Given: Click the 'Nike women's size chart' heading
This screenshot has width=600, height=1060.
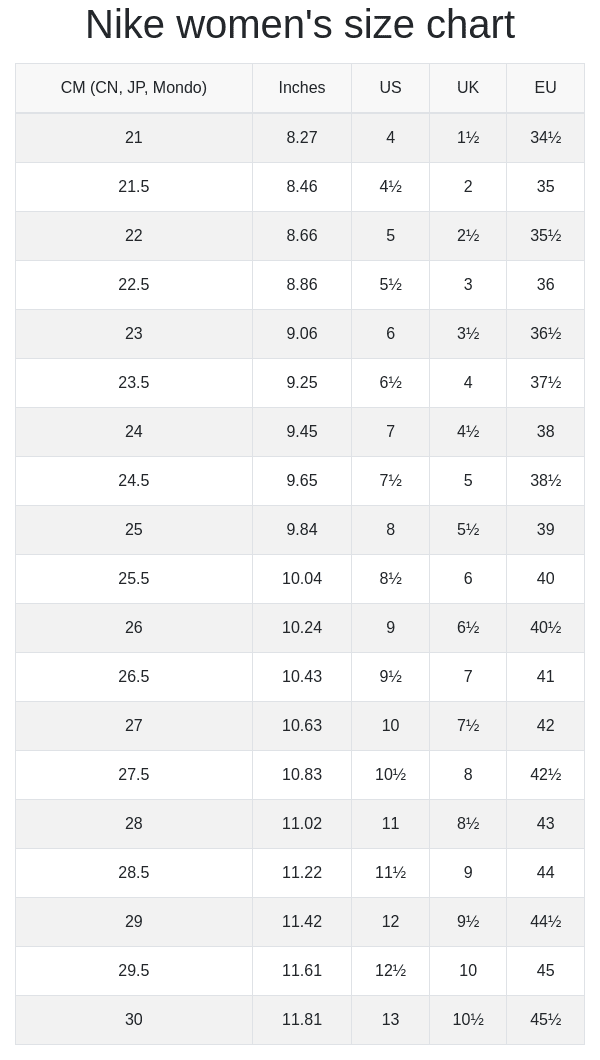Looking at the screenshot, I should [x=300, y=25].
